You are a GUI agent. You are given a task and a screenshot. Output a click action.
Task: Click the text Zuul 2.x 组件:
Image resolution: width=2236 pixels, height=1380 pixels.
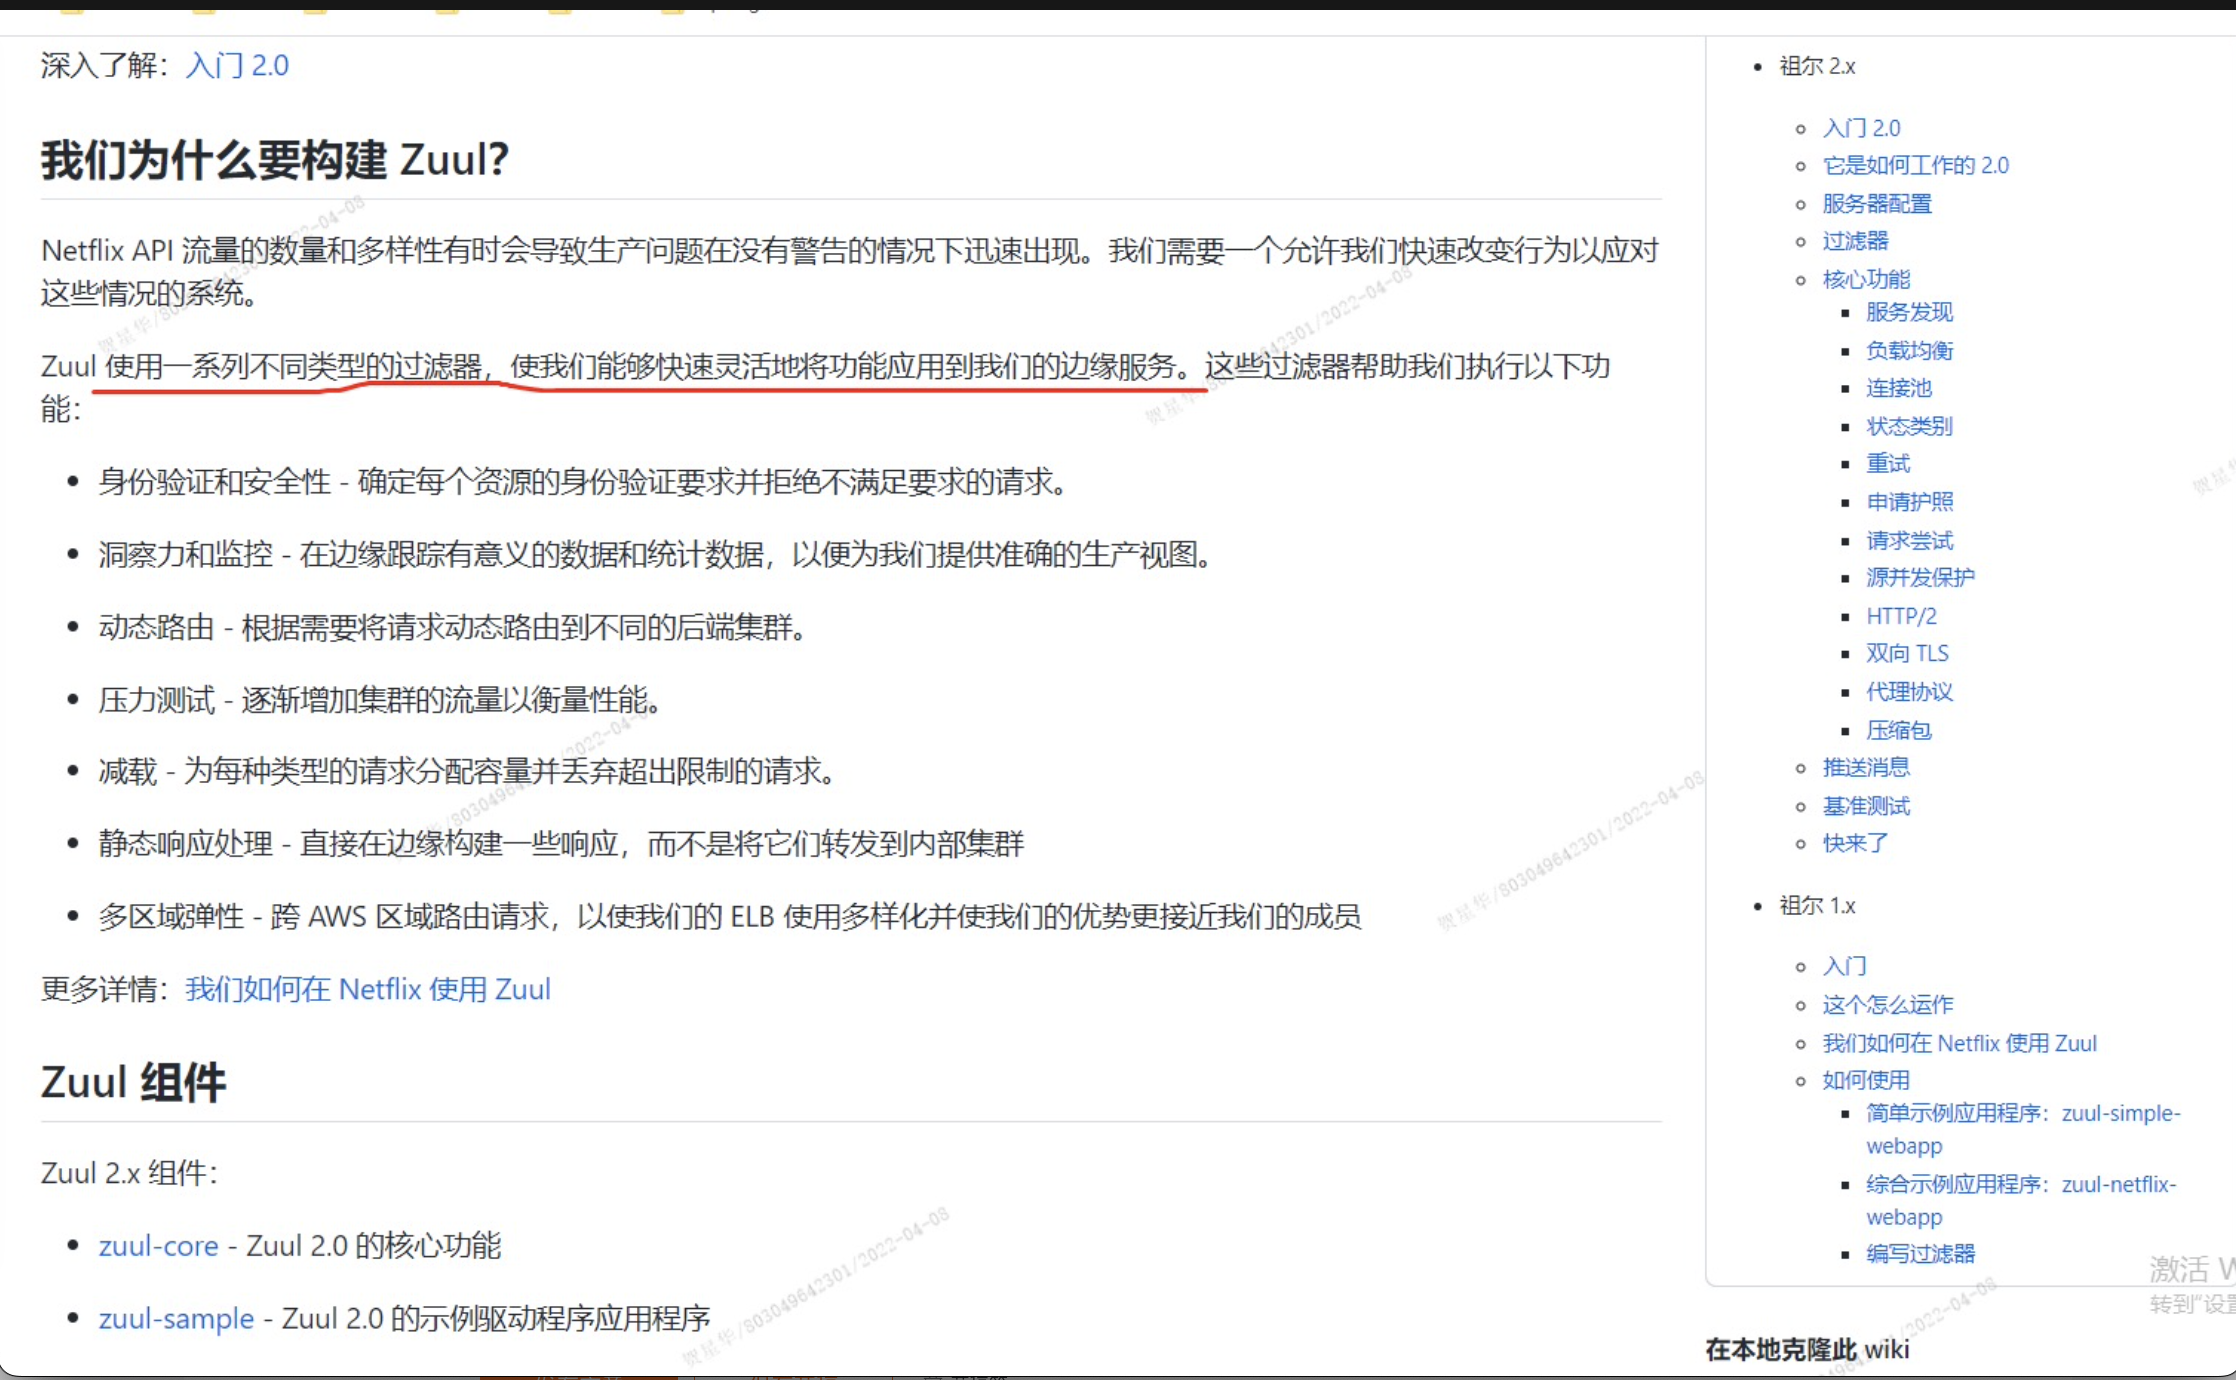pos(129,1172)
